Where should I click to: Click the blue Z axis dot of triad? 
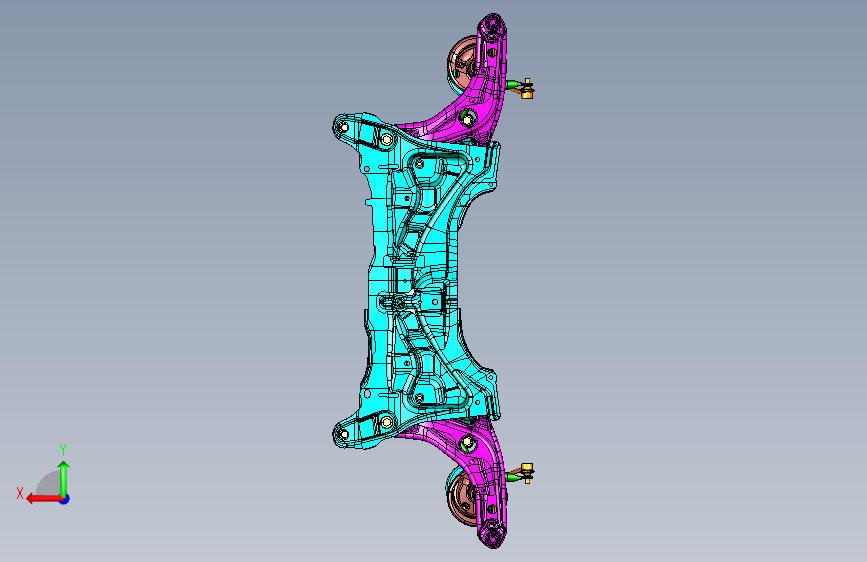[65, 499]
